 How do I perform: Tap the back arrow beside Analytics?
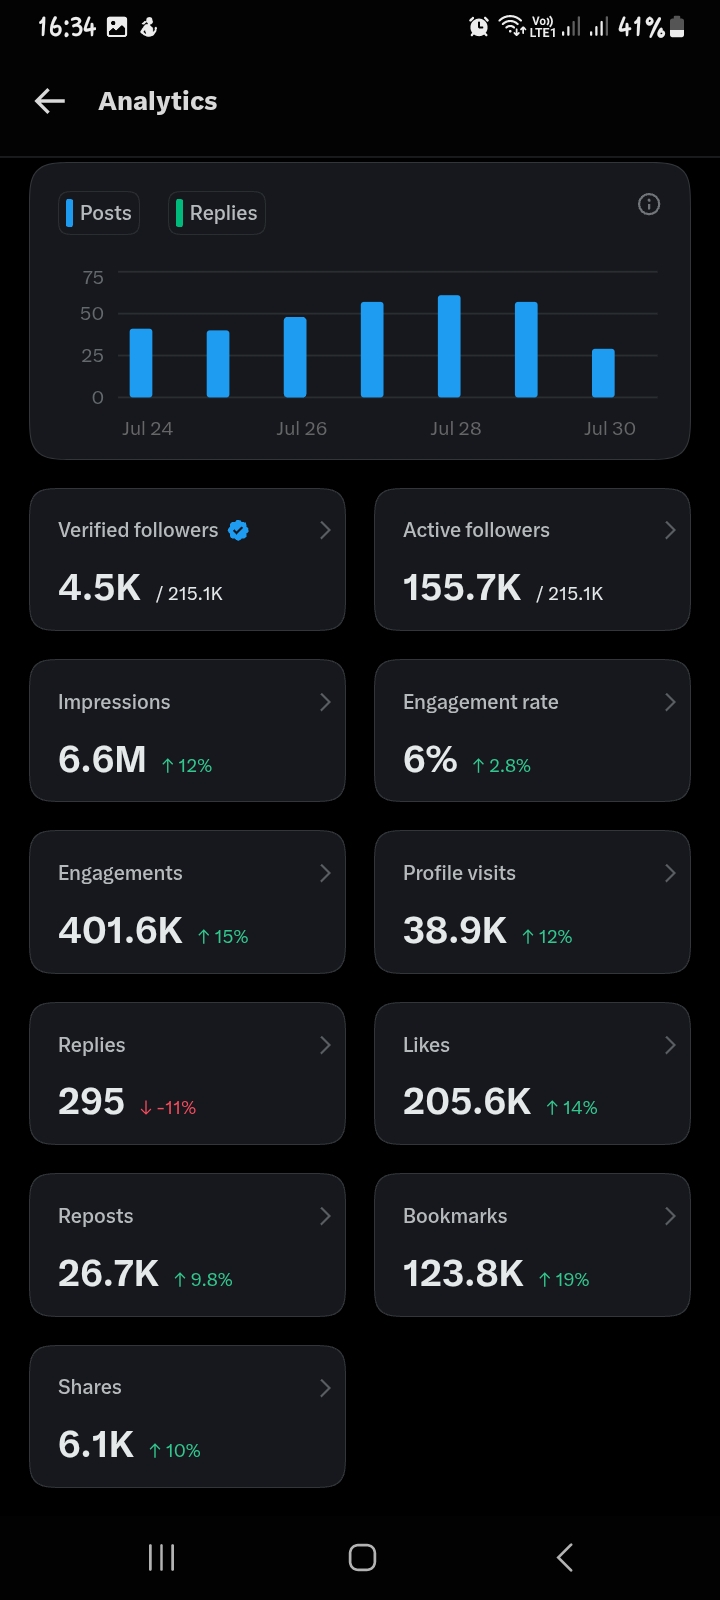49,101
